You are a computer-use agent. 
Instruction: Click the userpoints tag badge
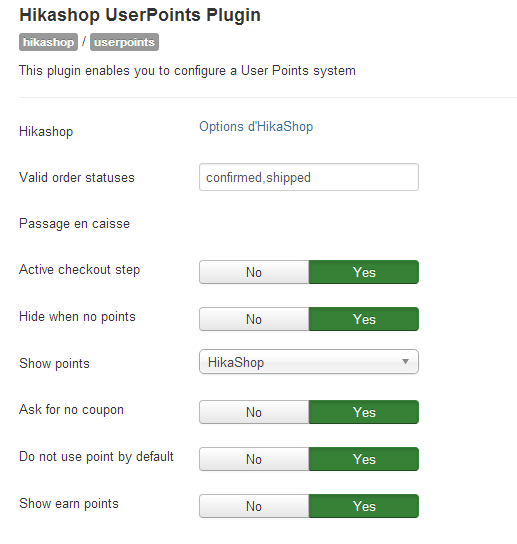point(124,42)
